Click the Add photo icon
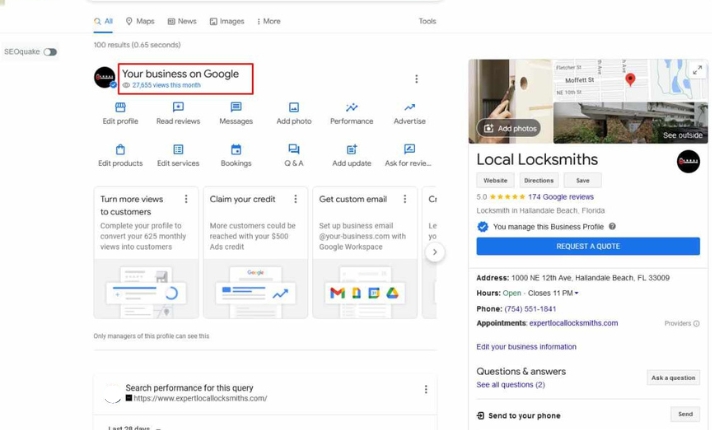712x430 pixels. (x=294, y=107)
